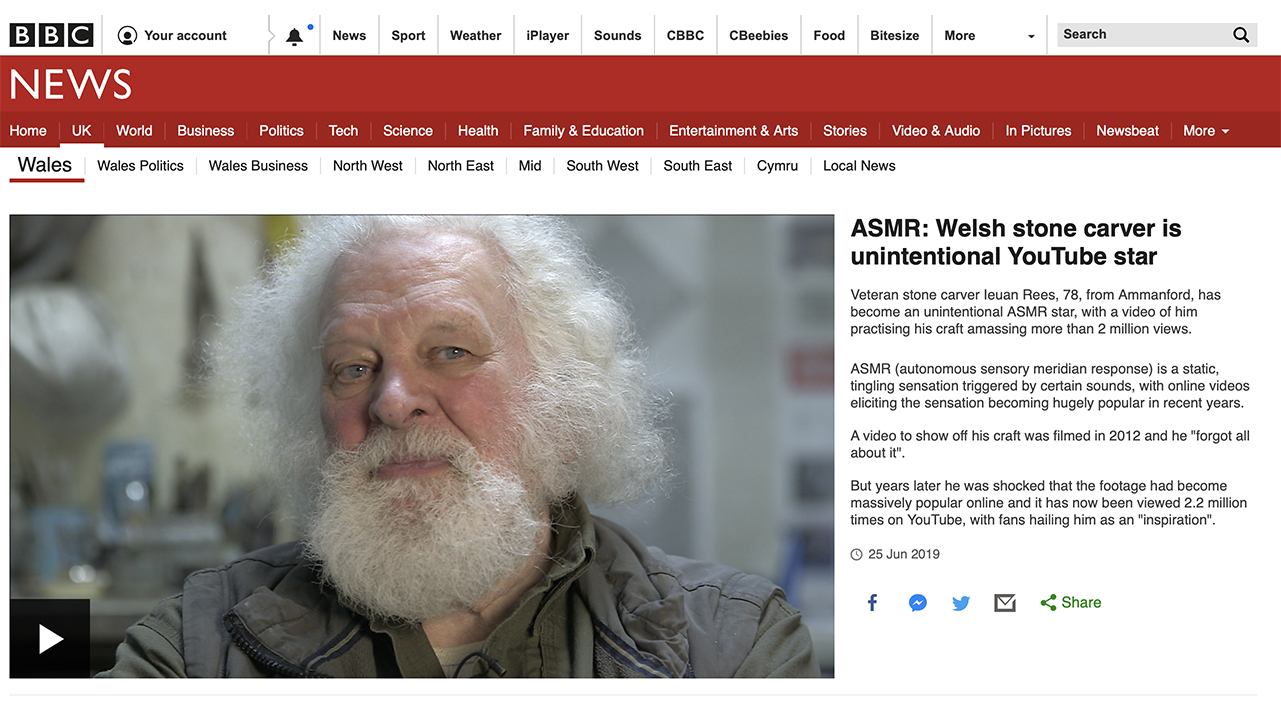Go to the Health tab
The height and width of the screenshot is (712, 1281).
478,131
